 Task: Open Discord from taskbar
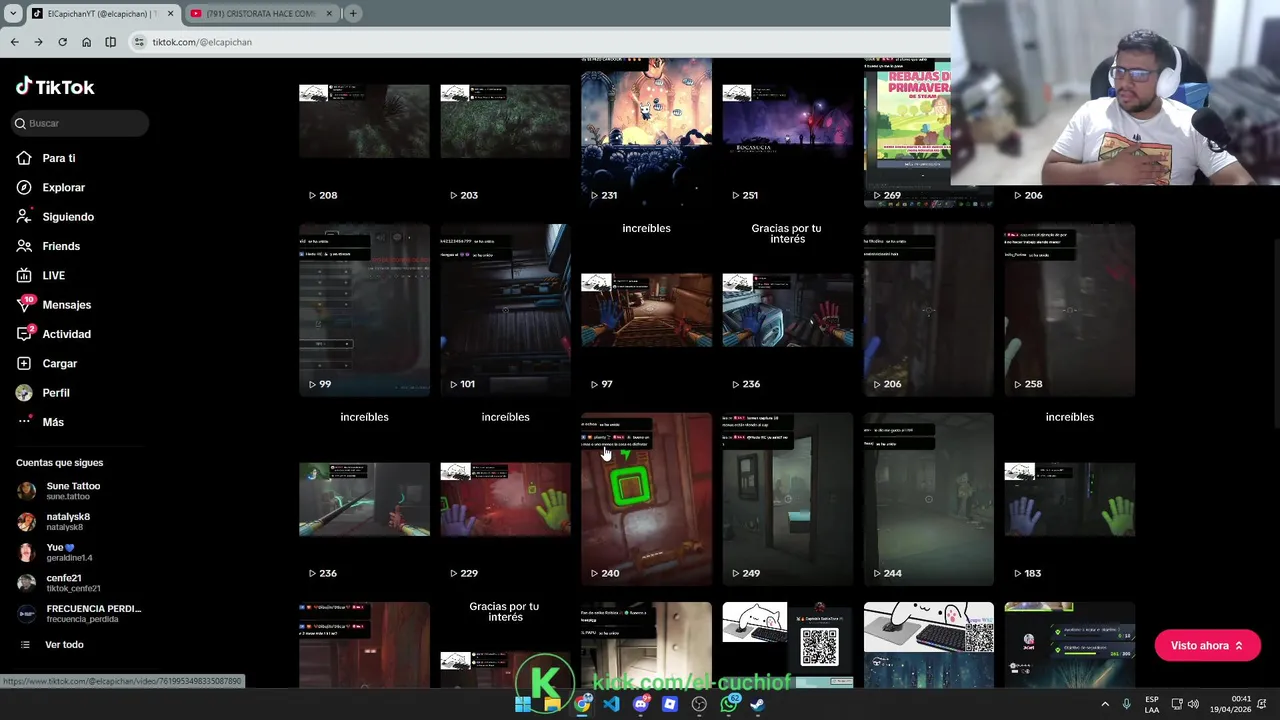click(641, 704)
